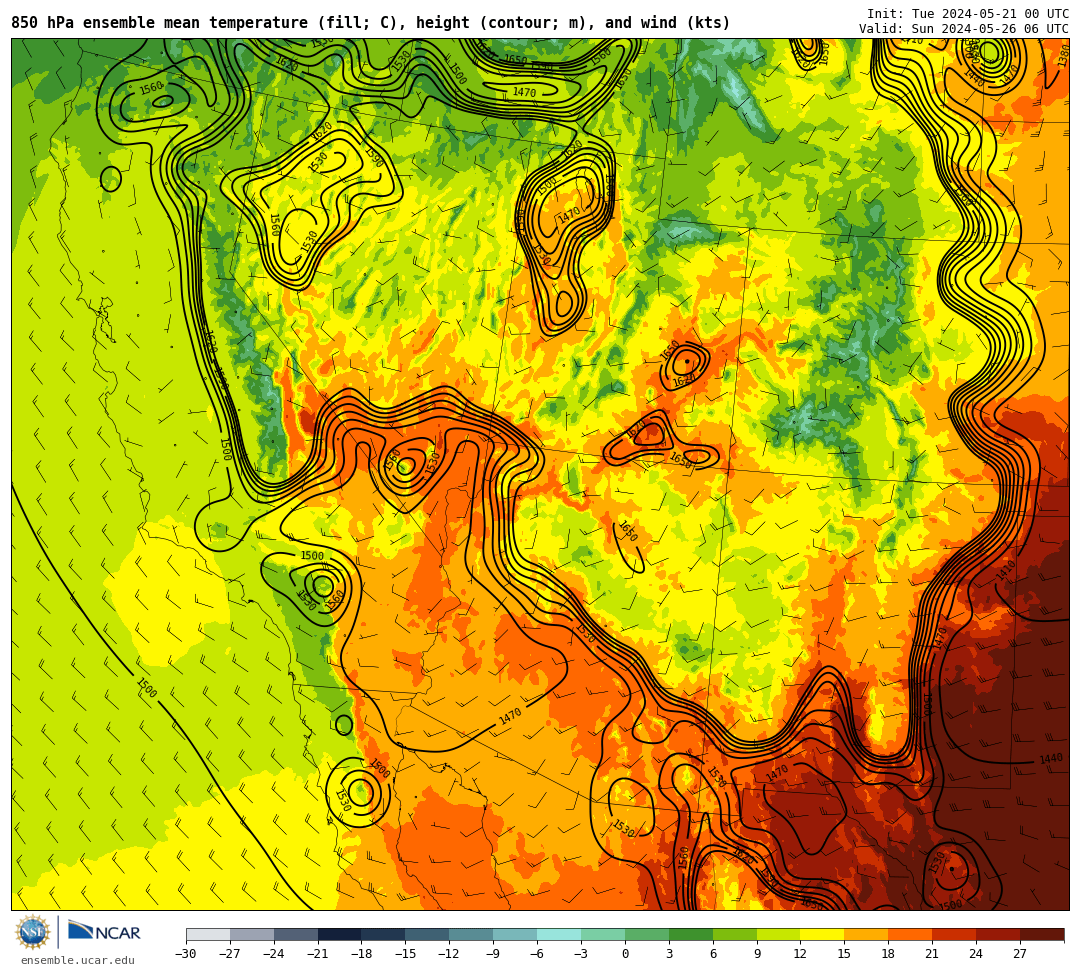
Task: Click the NSF logo emblem
Action: (x=32, y=933)
